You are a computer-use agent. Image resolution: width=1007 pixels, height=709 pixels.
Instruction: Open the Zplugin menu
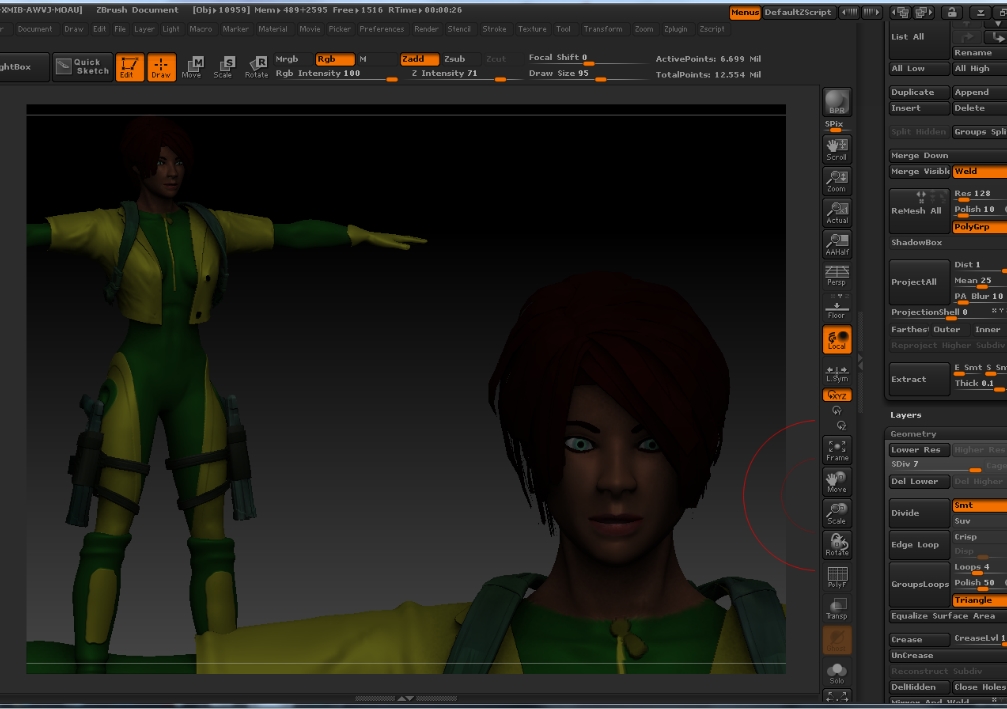[675, 29]
